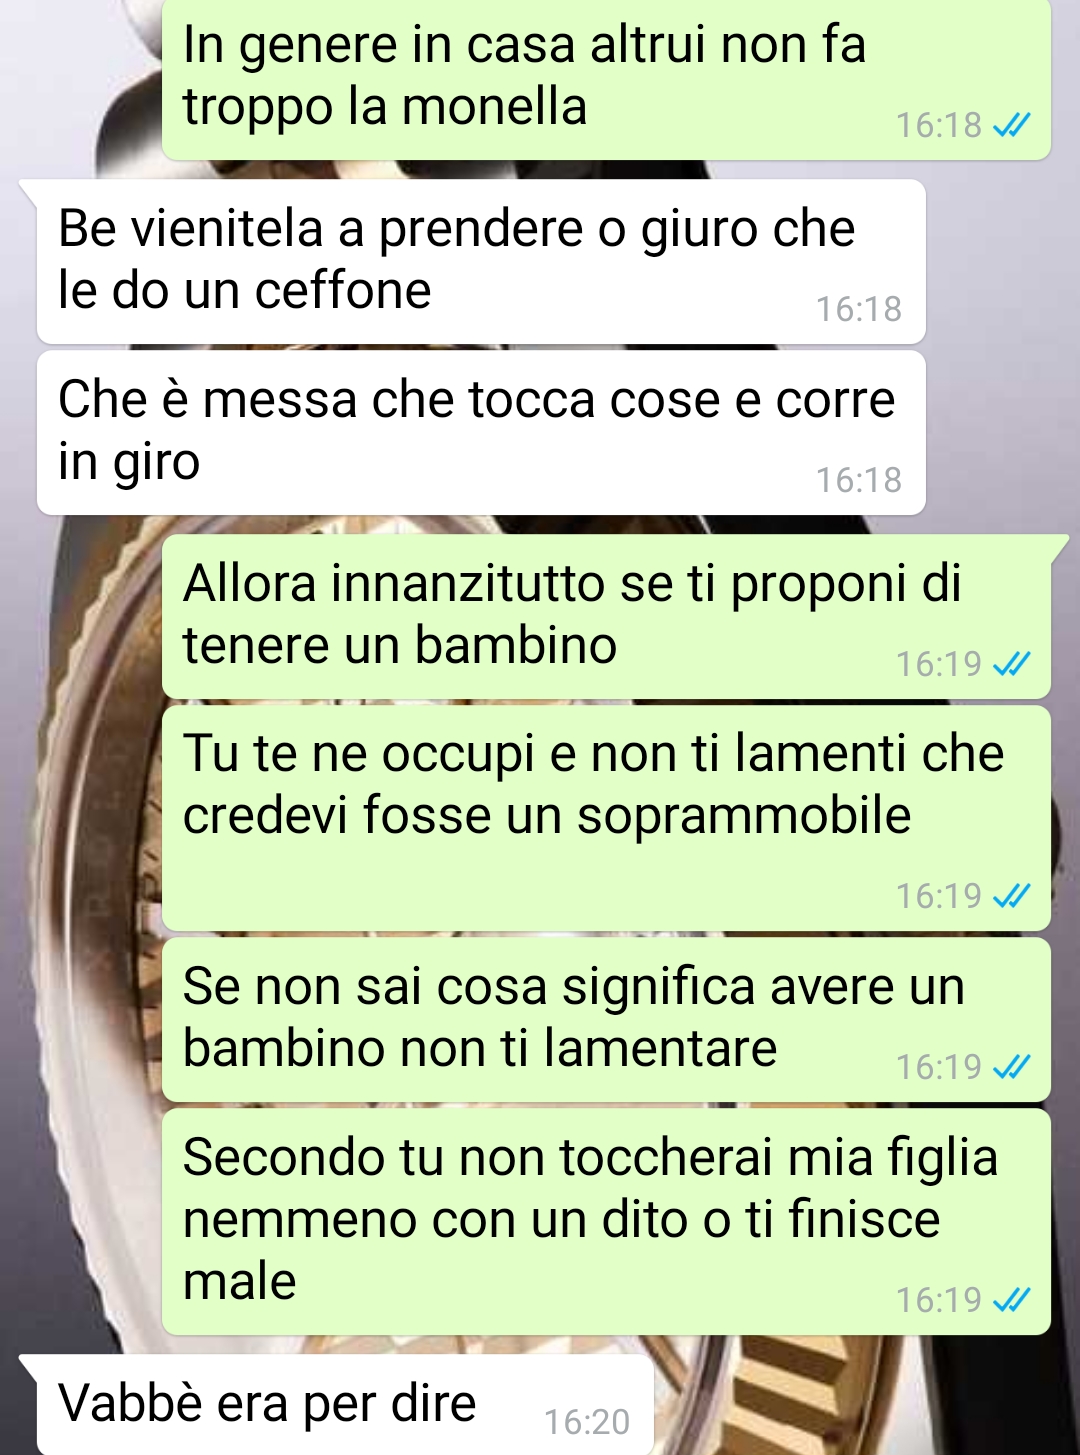Select the 'Be vienitela a prendere' message bubble

pos(481,261)
